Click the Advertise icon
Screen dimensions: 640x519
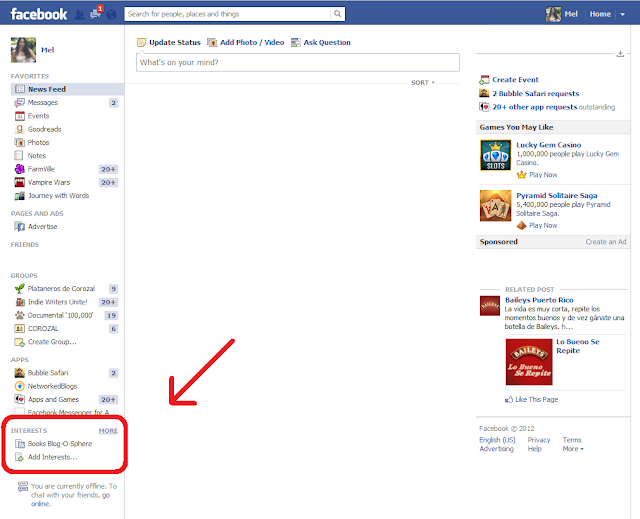(20, 226)
